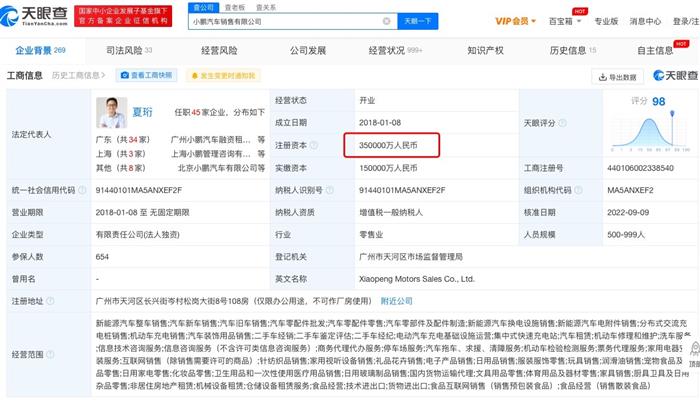This screenshot has height=414, width=700.
Task: Open the 公司发展 tab
Action: [308, 50]
